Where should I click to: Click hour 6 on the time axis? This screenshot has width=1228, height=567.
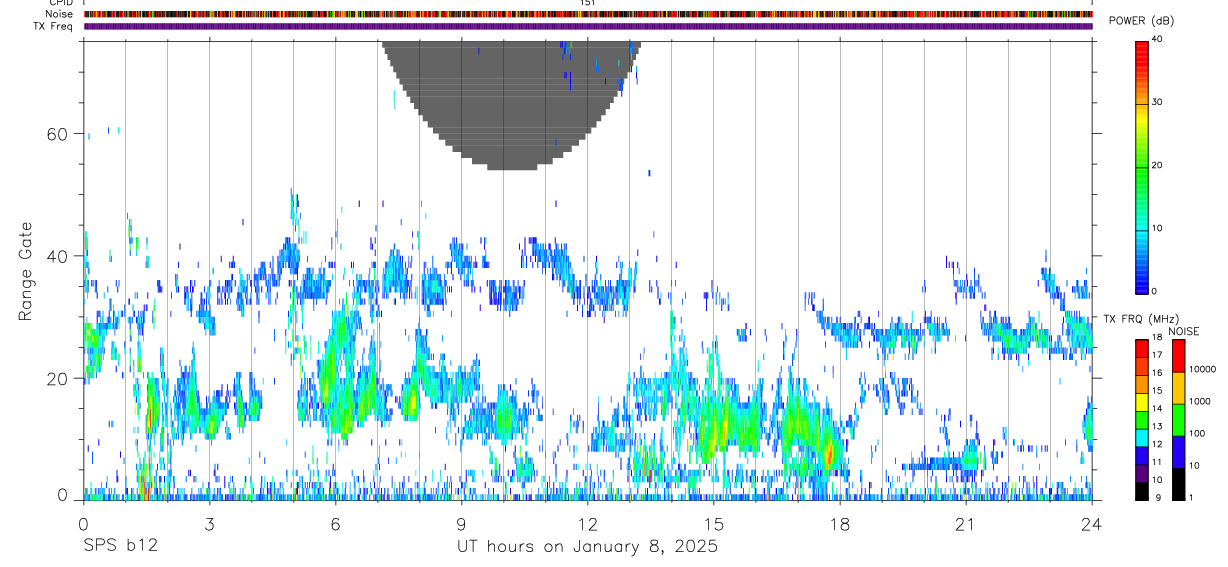pos(335,524)
